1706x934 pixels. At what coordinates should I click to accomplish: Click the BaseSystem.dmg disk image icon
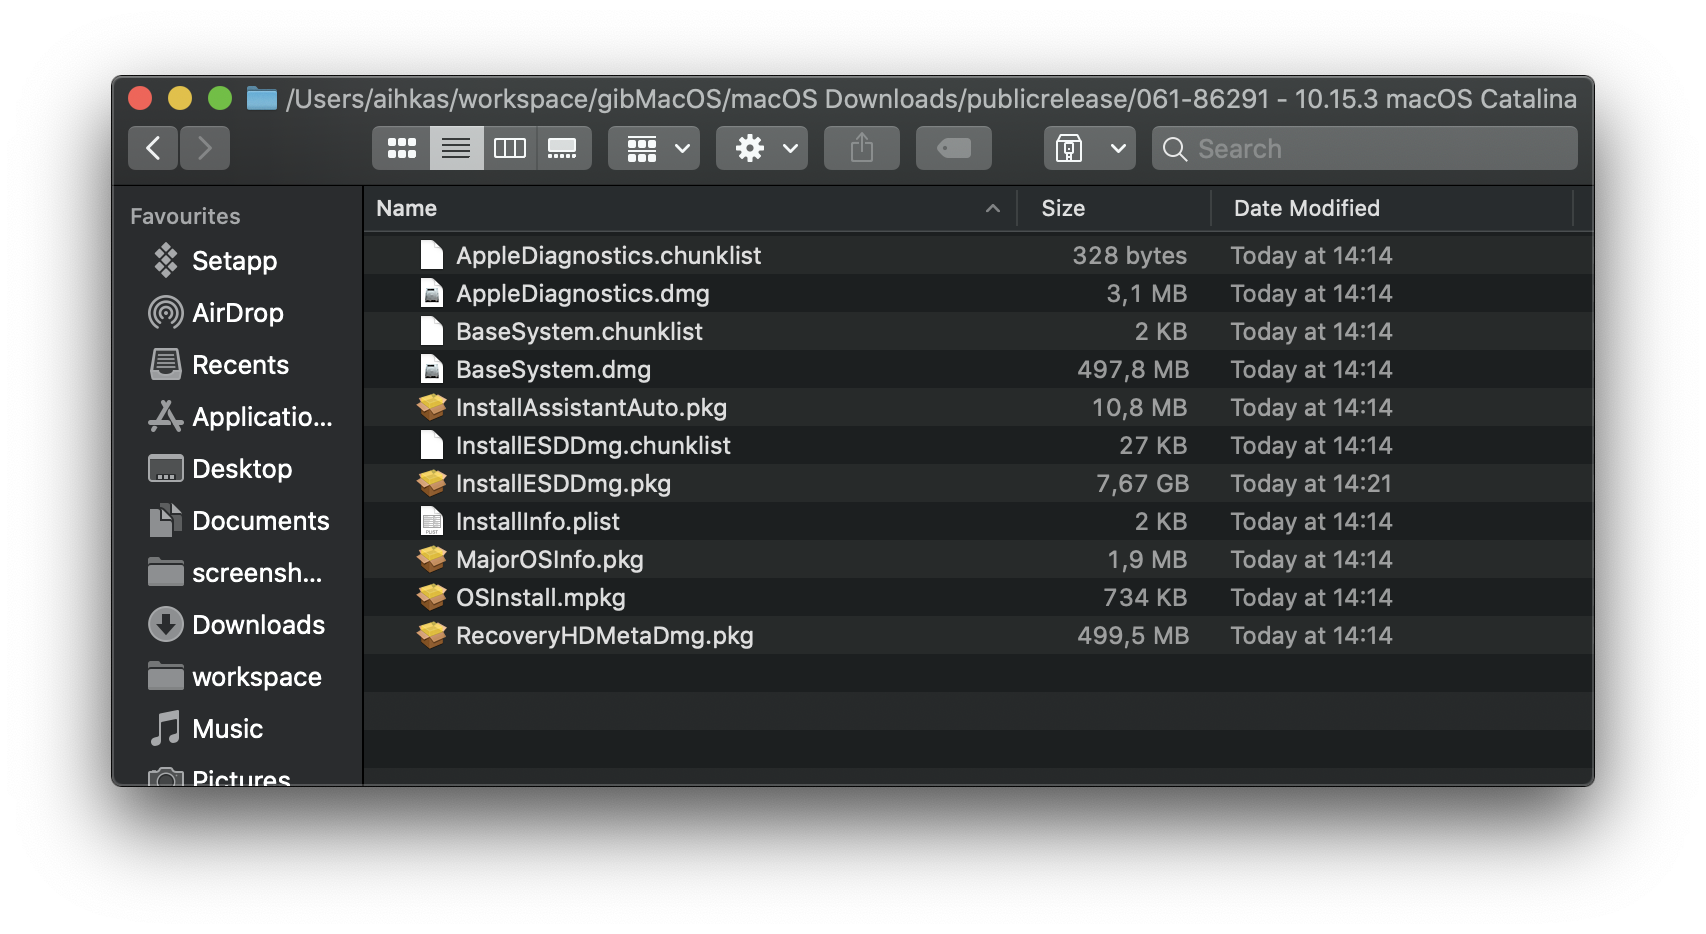432,369
